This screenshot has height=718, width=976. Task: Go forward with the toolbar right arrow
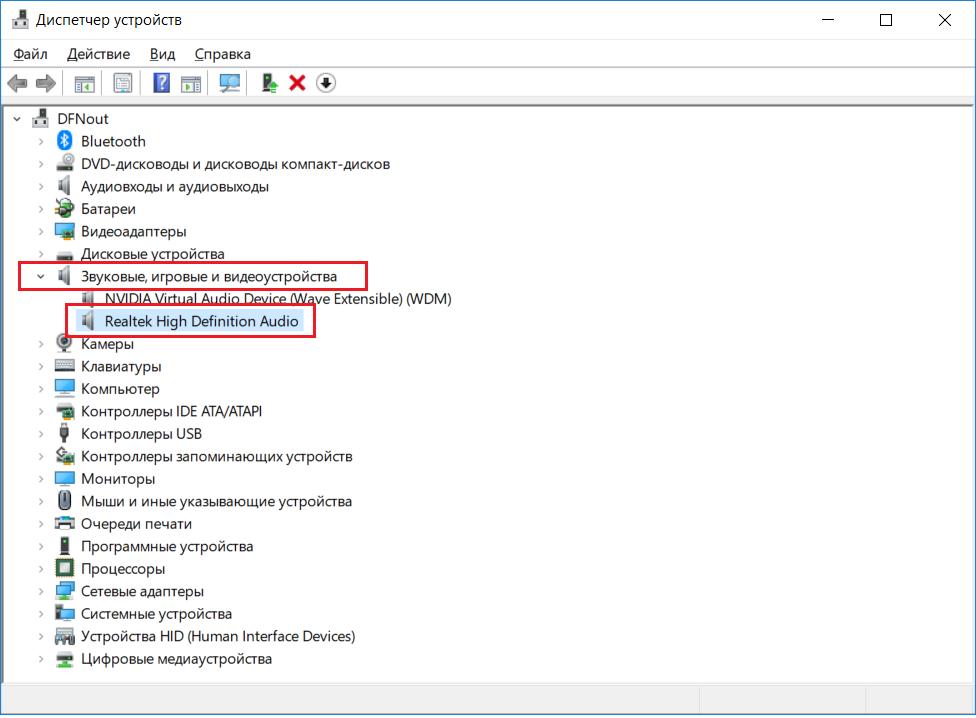(x=45, y=83)
